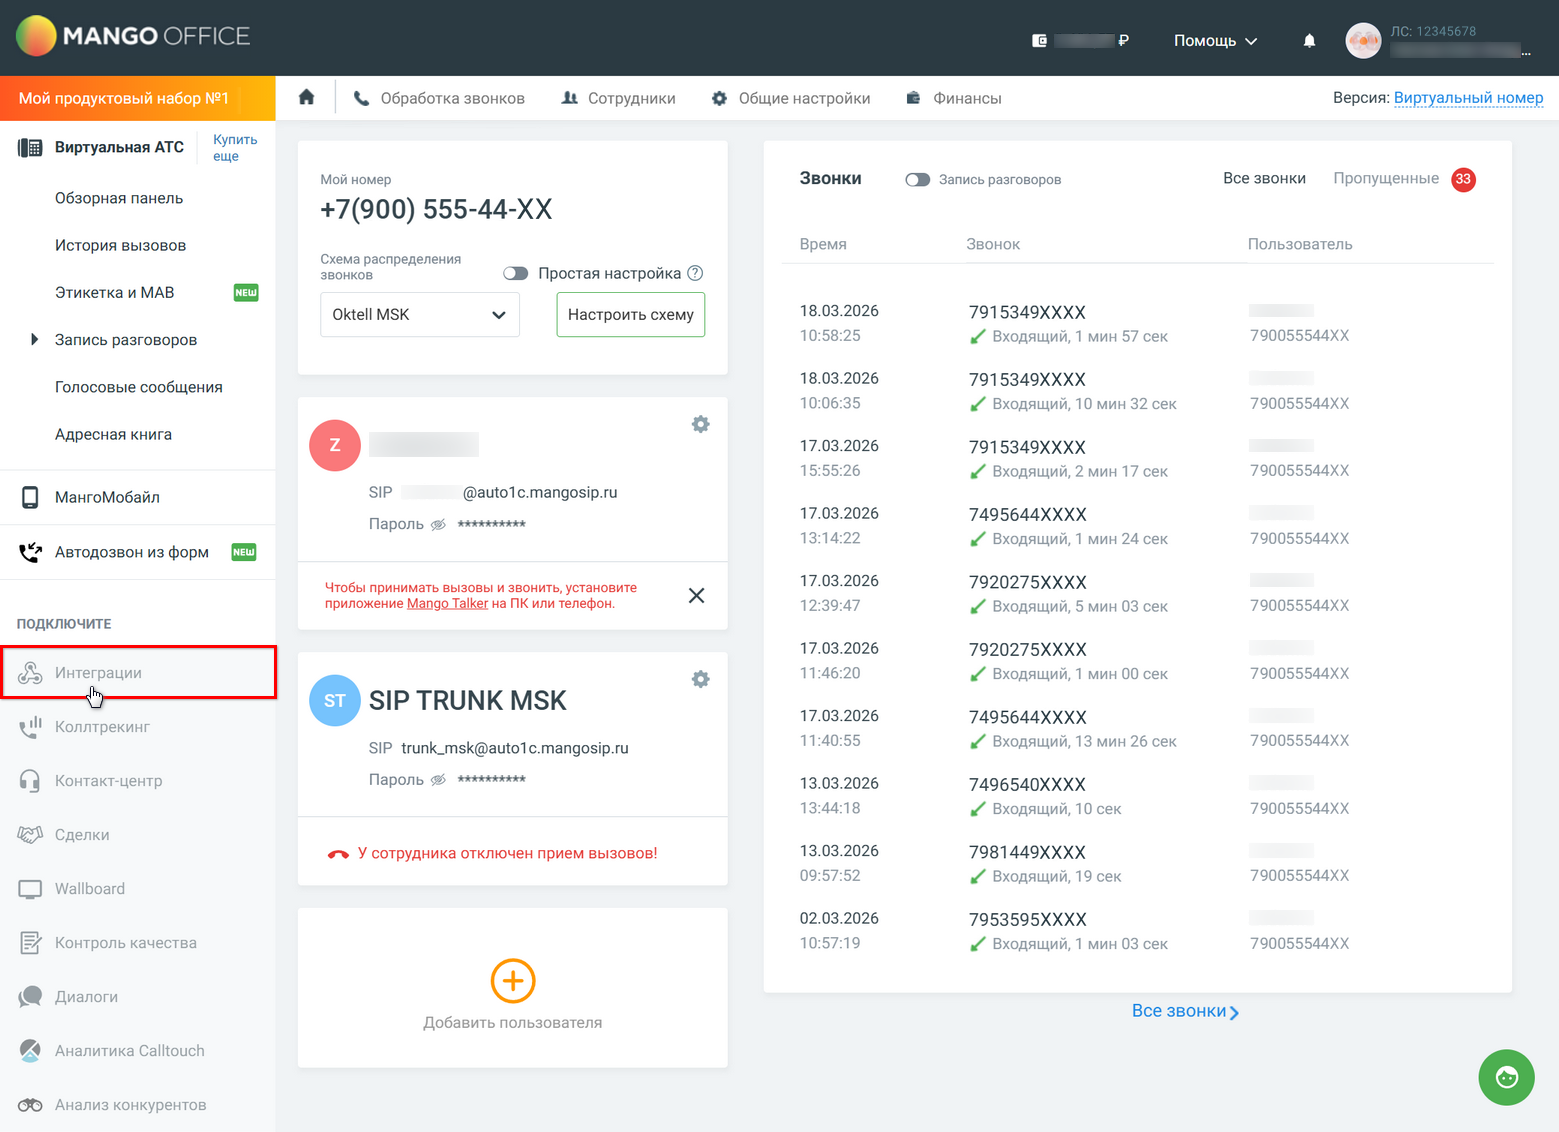Reveal hidden password for SIP TRUNK MSK
Viewport: 1559px width, 1132px height.
[x=438, y=779]
